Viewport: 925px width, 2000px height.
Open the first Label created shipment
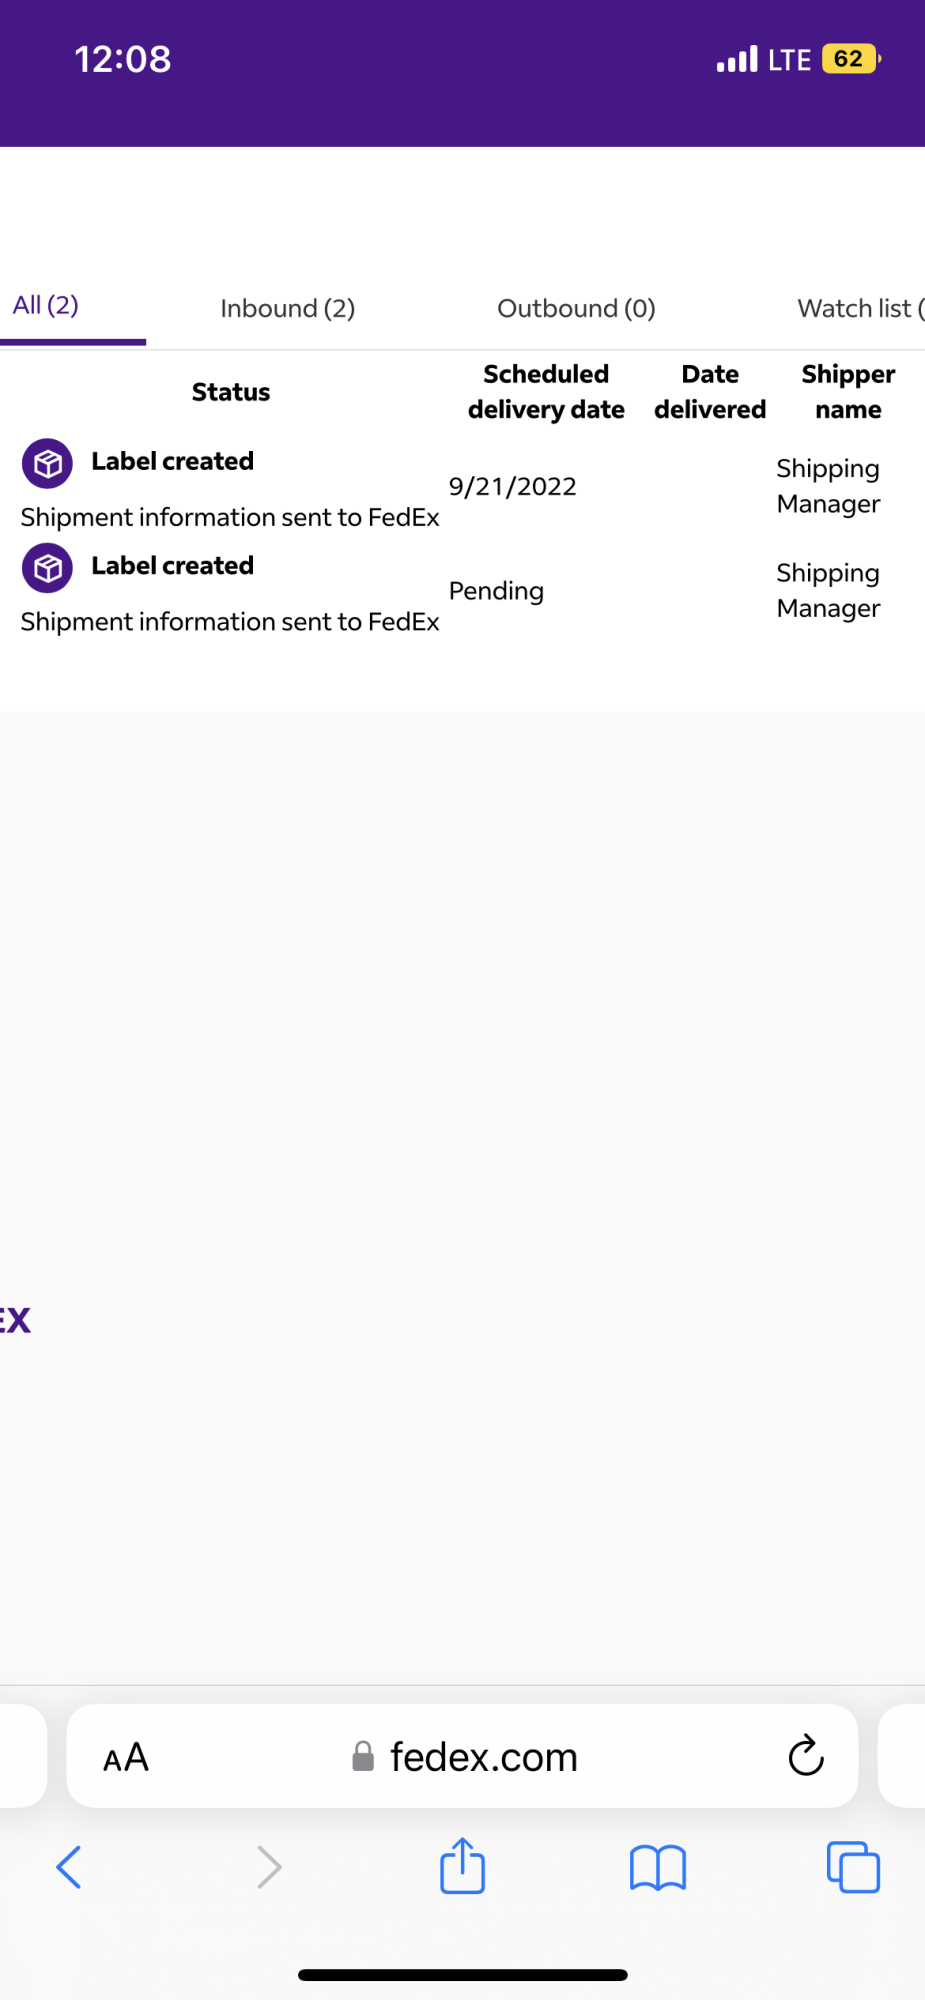coord(172,461)
